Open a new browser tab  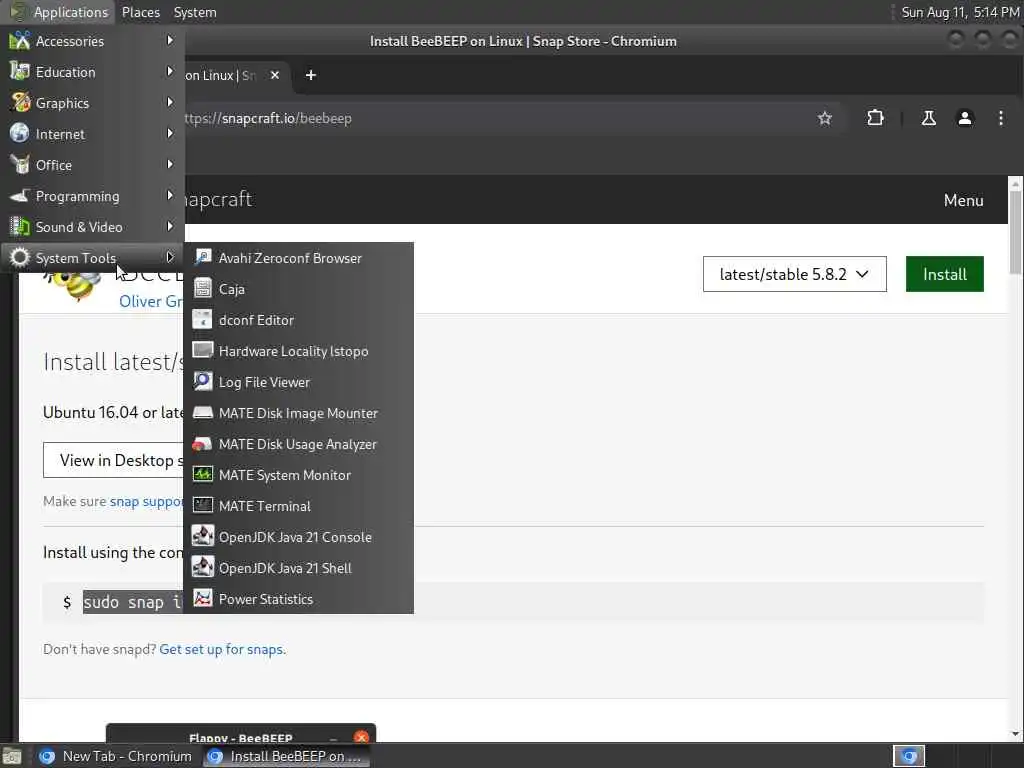click(x=311, y=75)
